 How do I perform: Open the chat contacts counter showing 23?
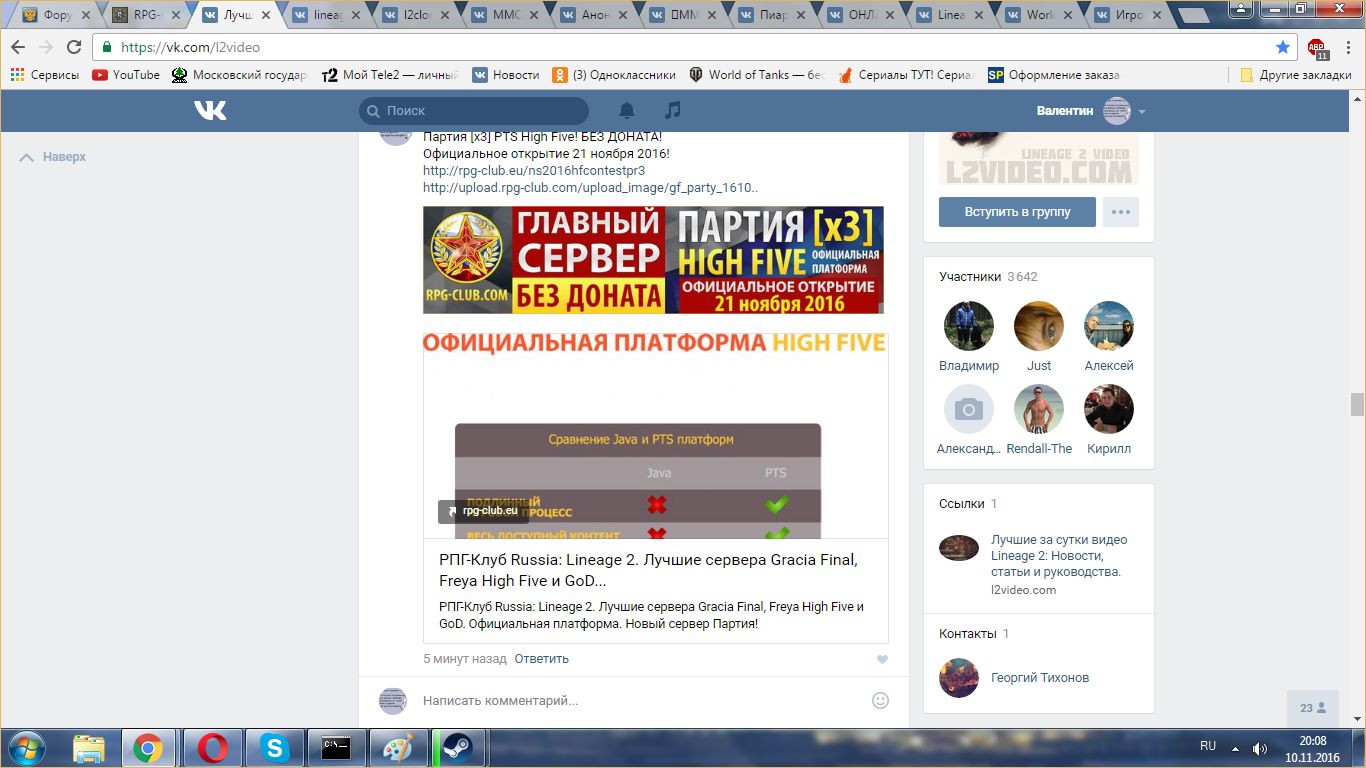click(1313, 708)
